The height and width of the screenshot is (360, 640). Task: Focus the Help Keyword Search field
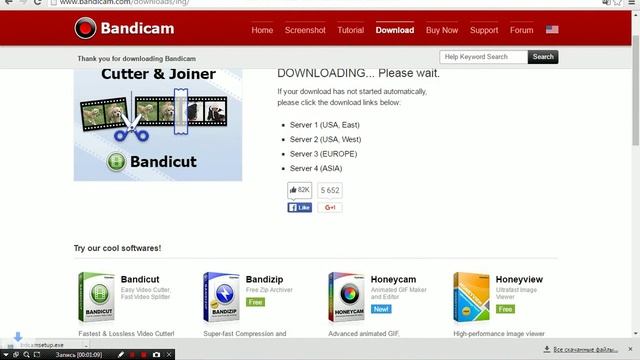pyautogui.click(x=483, y=57)
